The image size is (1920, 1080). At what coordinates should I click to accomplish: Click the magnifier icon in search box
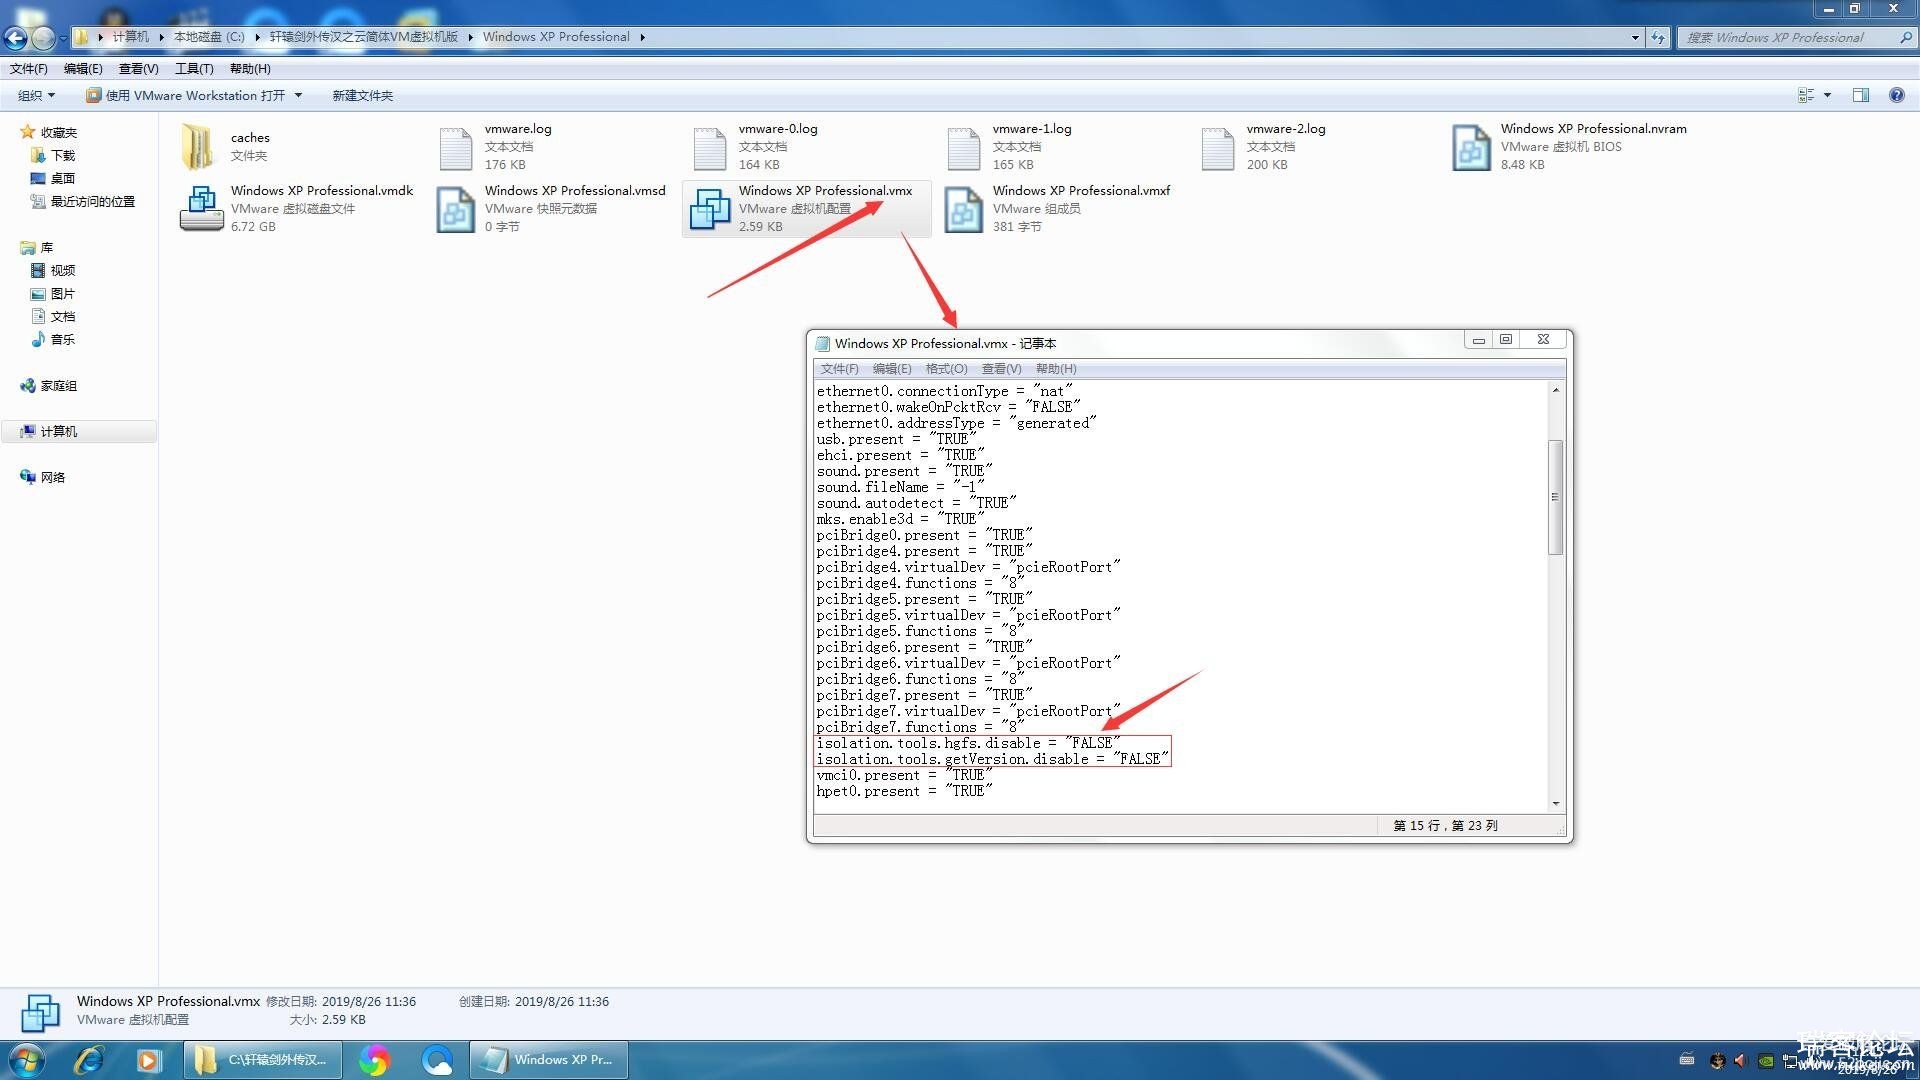[x=1906, y=38]
